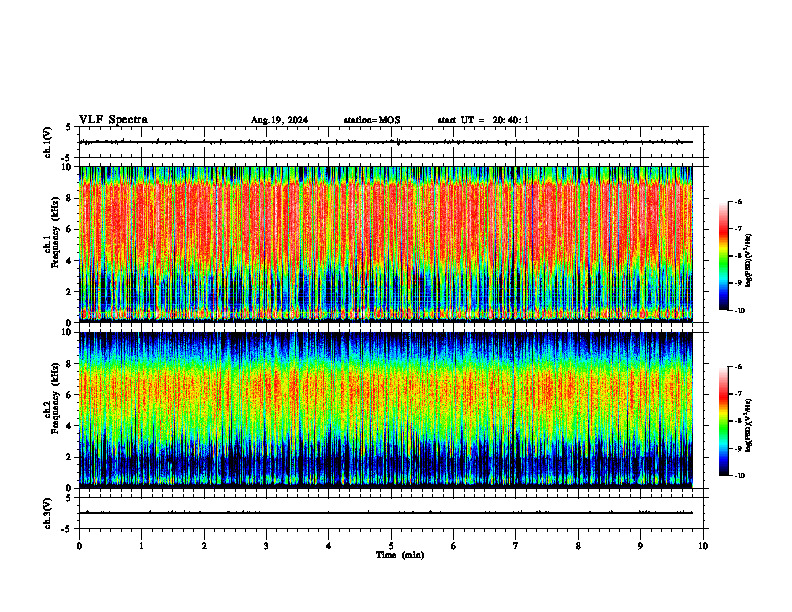This screenshot has height=612, width=792.
Task: Click inside the ch.2 spectrogram panel
Action: [x=386, y=410]
